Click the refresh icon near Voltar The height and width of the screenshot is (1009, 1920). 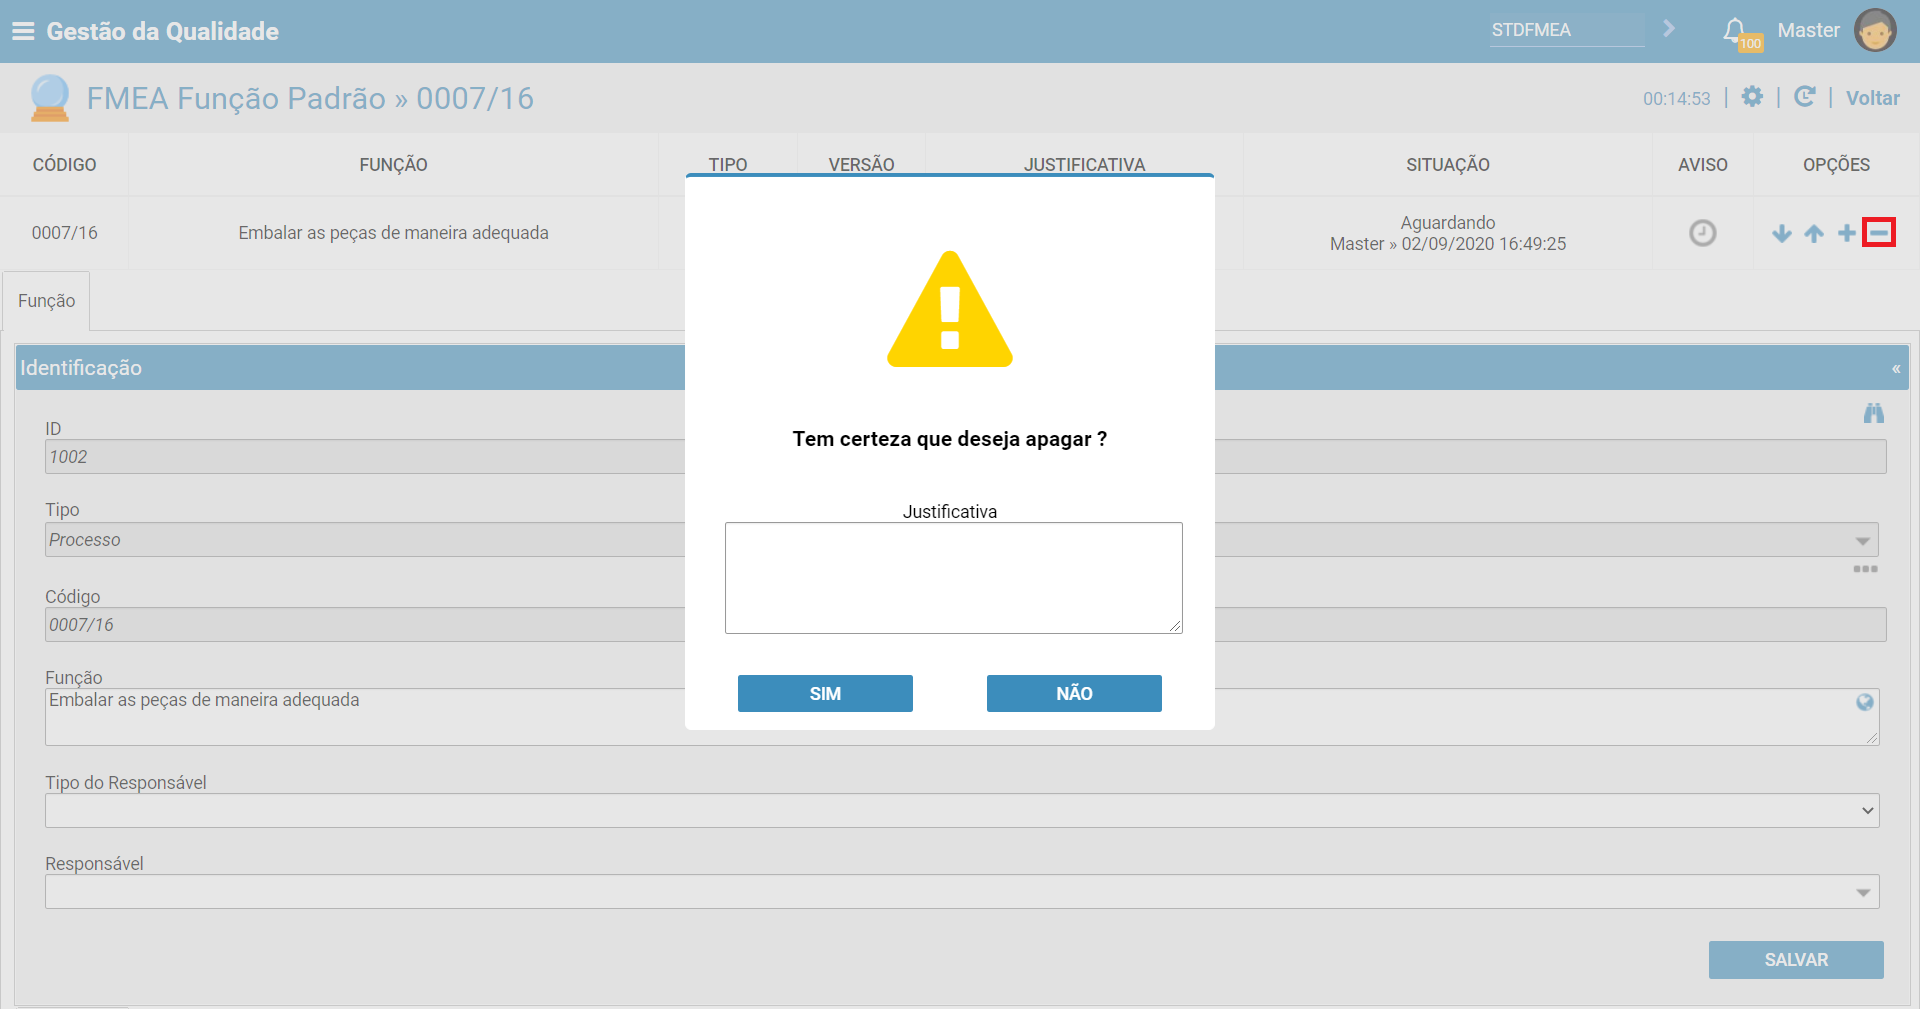click(1805, 97)
